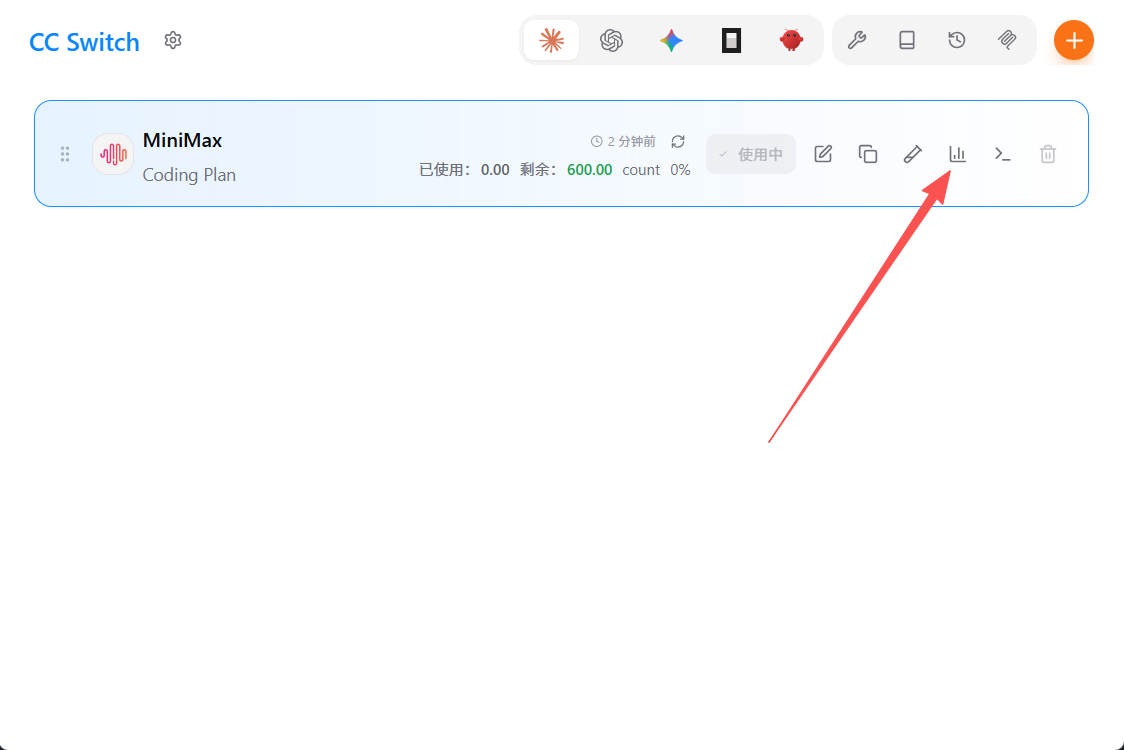Click the test tube icon for MiniMax
The width and height of the screenshot is (1124, 750).
tap(912, 154)
